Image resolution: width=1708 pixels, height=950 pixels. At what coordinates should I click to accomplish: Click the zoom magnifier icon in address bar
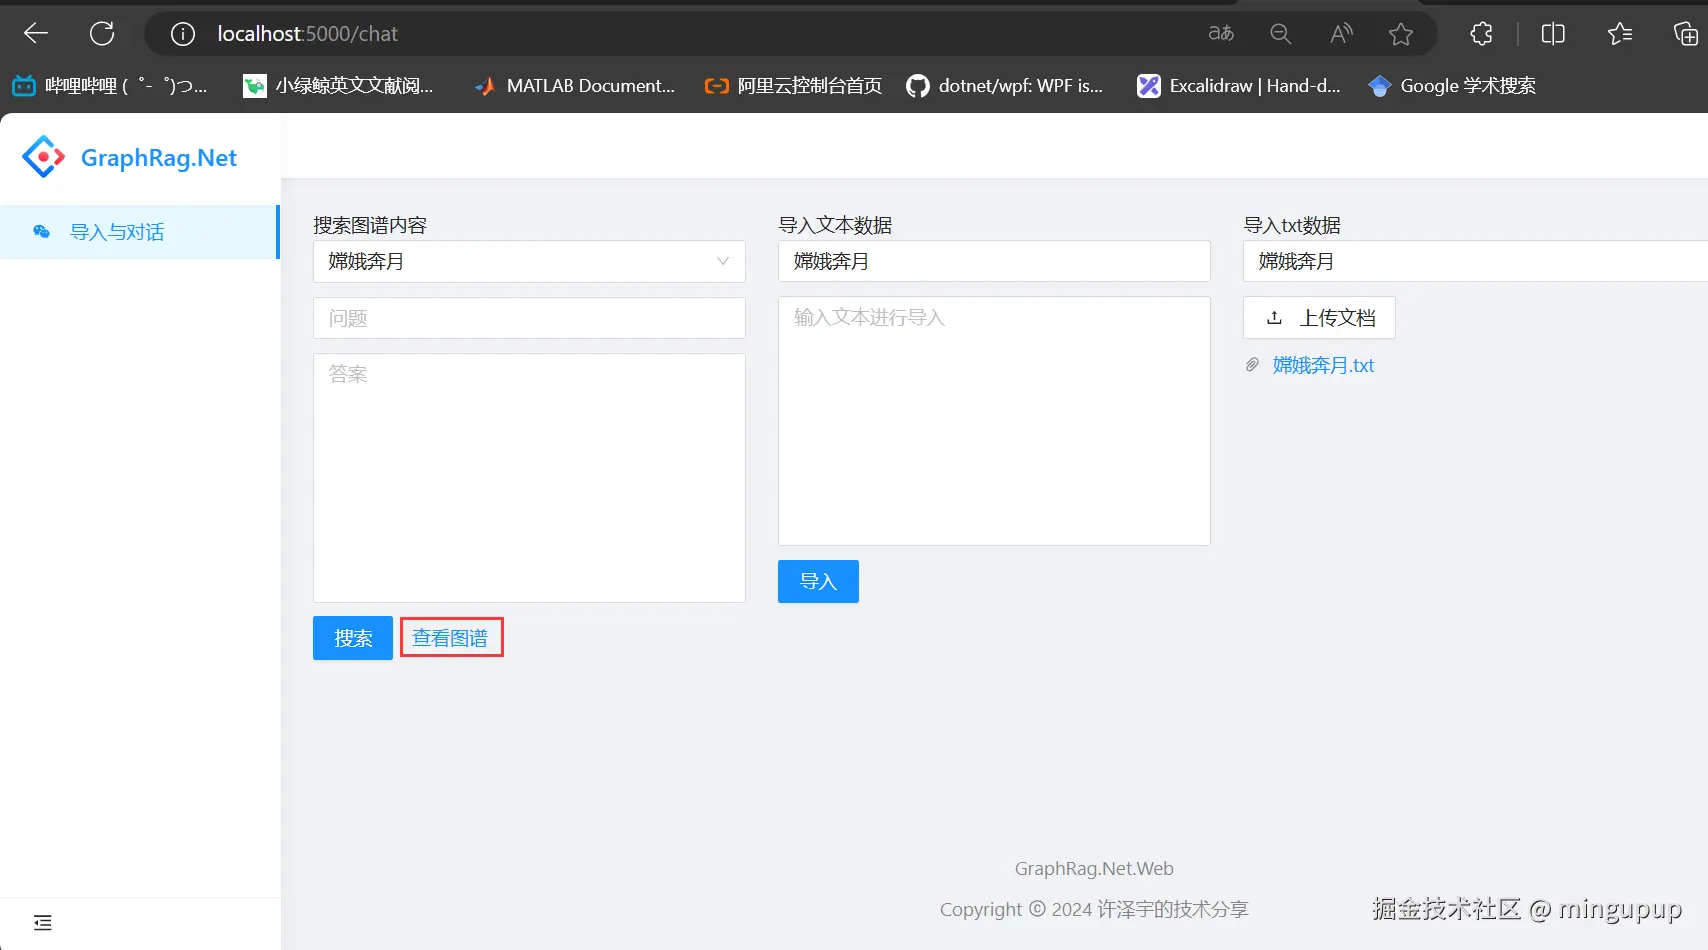pos(1280,34)
